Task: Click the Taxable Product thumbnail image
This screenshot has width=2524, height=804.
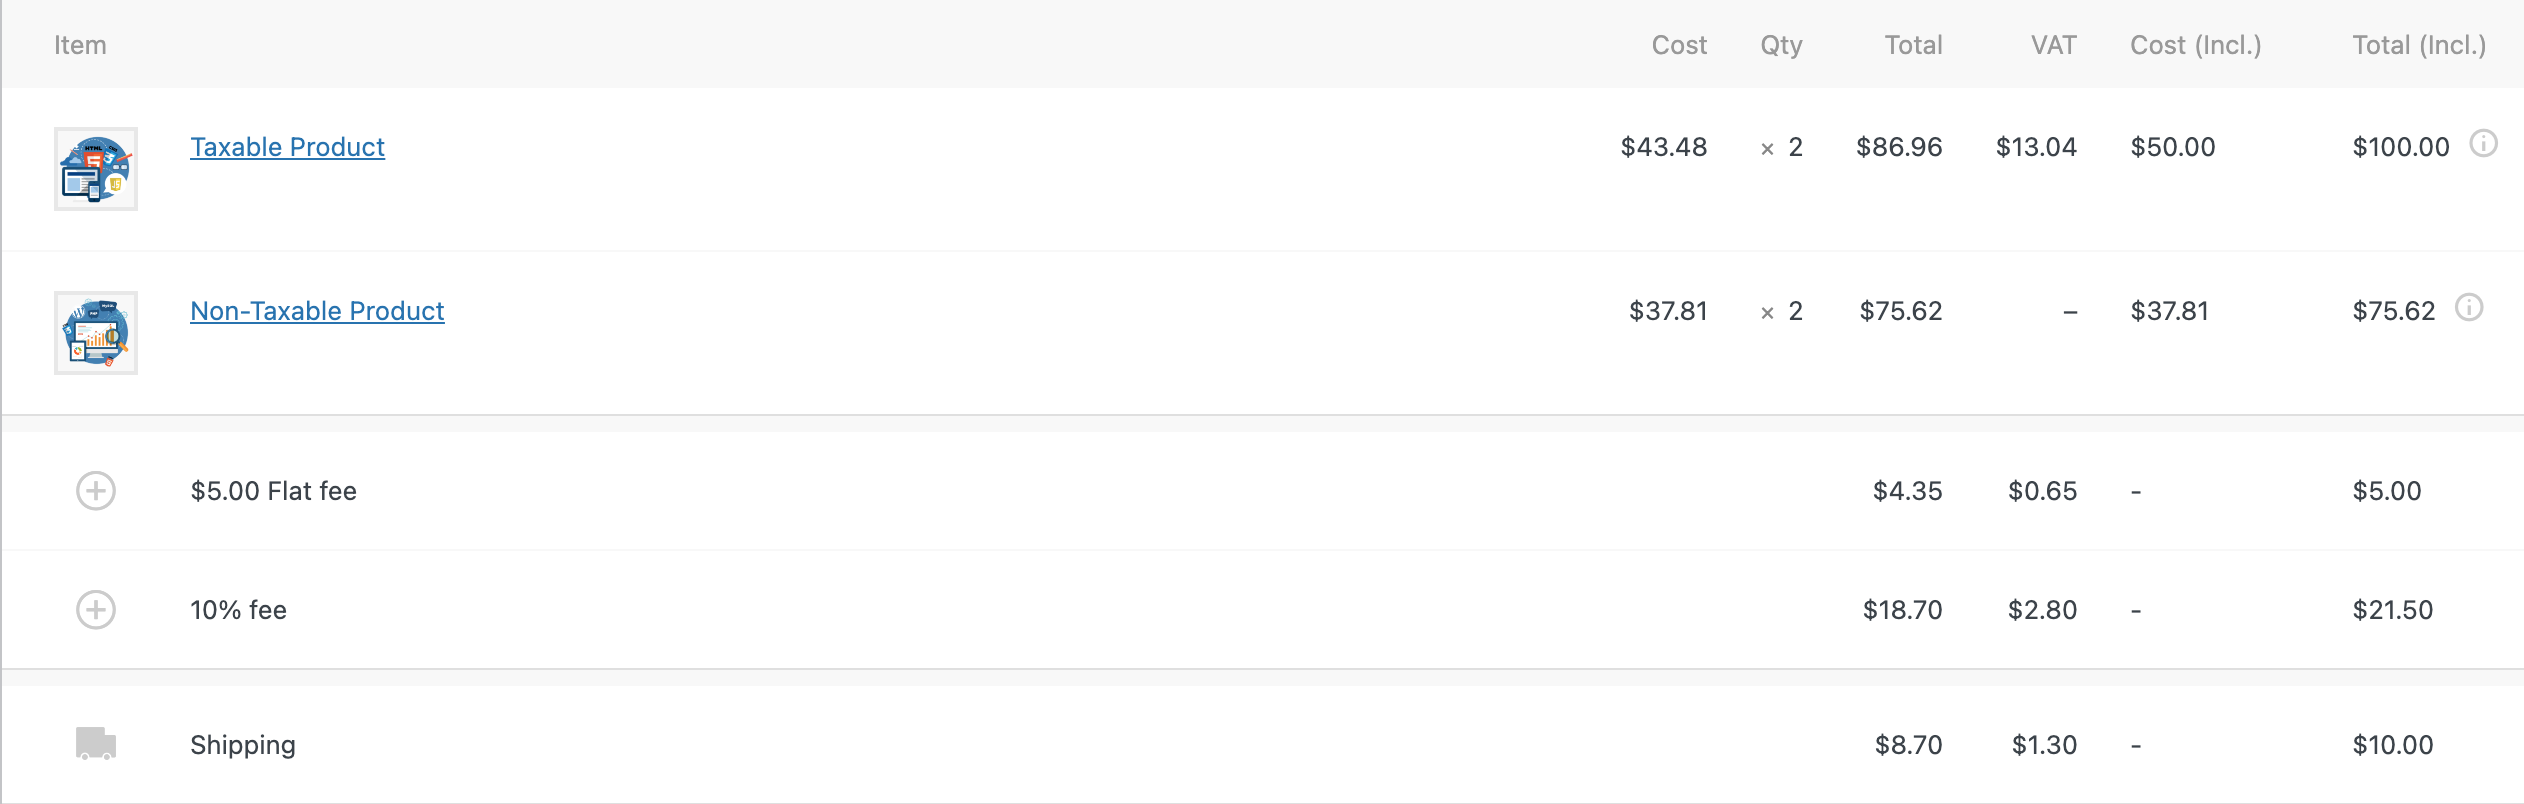Action: pyautogui.click(x=96, y=168)
